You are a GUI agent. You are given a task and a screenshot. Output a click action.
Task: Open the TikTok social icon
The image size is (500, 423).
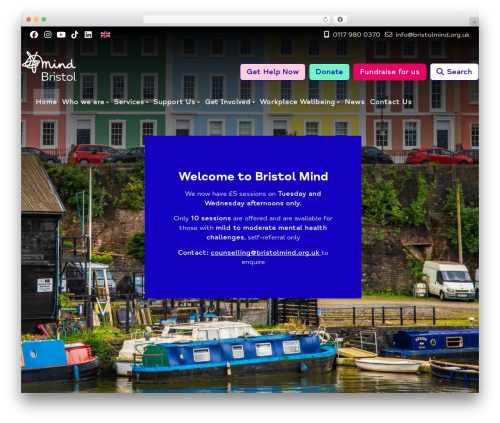(75, 35)
